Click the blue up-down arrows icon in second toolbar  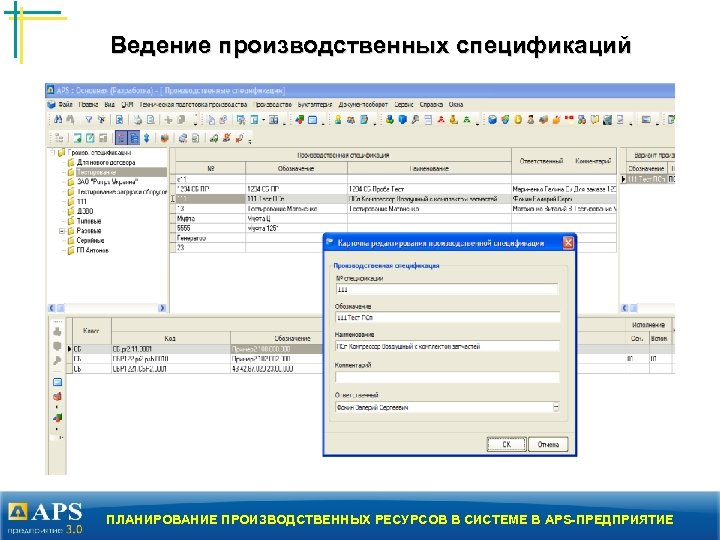(146, 138)
